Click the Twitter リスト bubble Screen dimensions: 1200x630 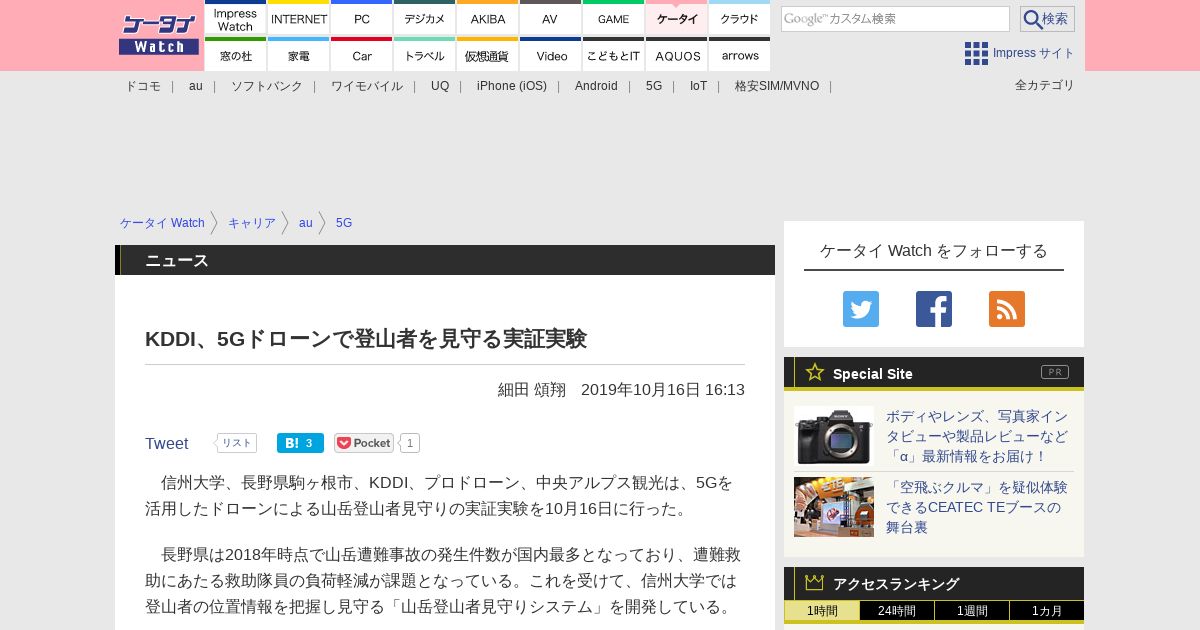pyautogui.click(x=237, y=443)
